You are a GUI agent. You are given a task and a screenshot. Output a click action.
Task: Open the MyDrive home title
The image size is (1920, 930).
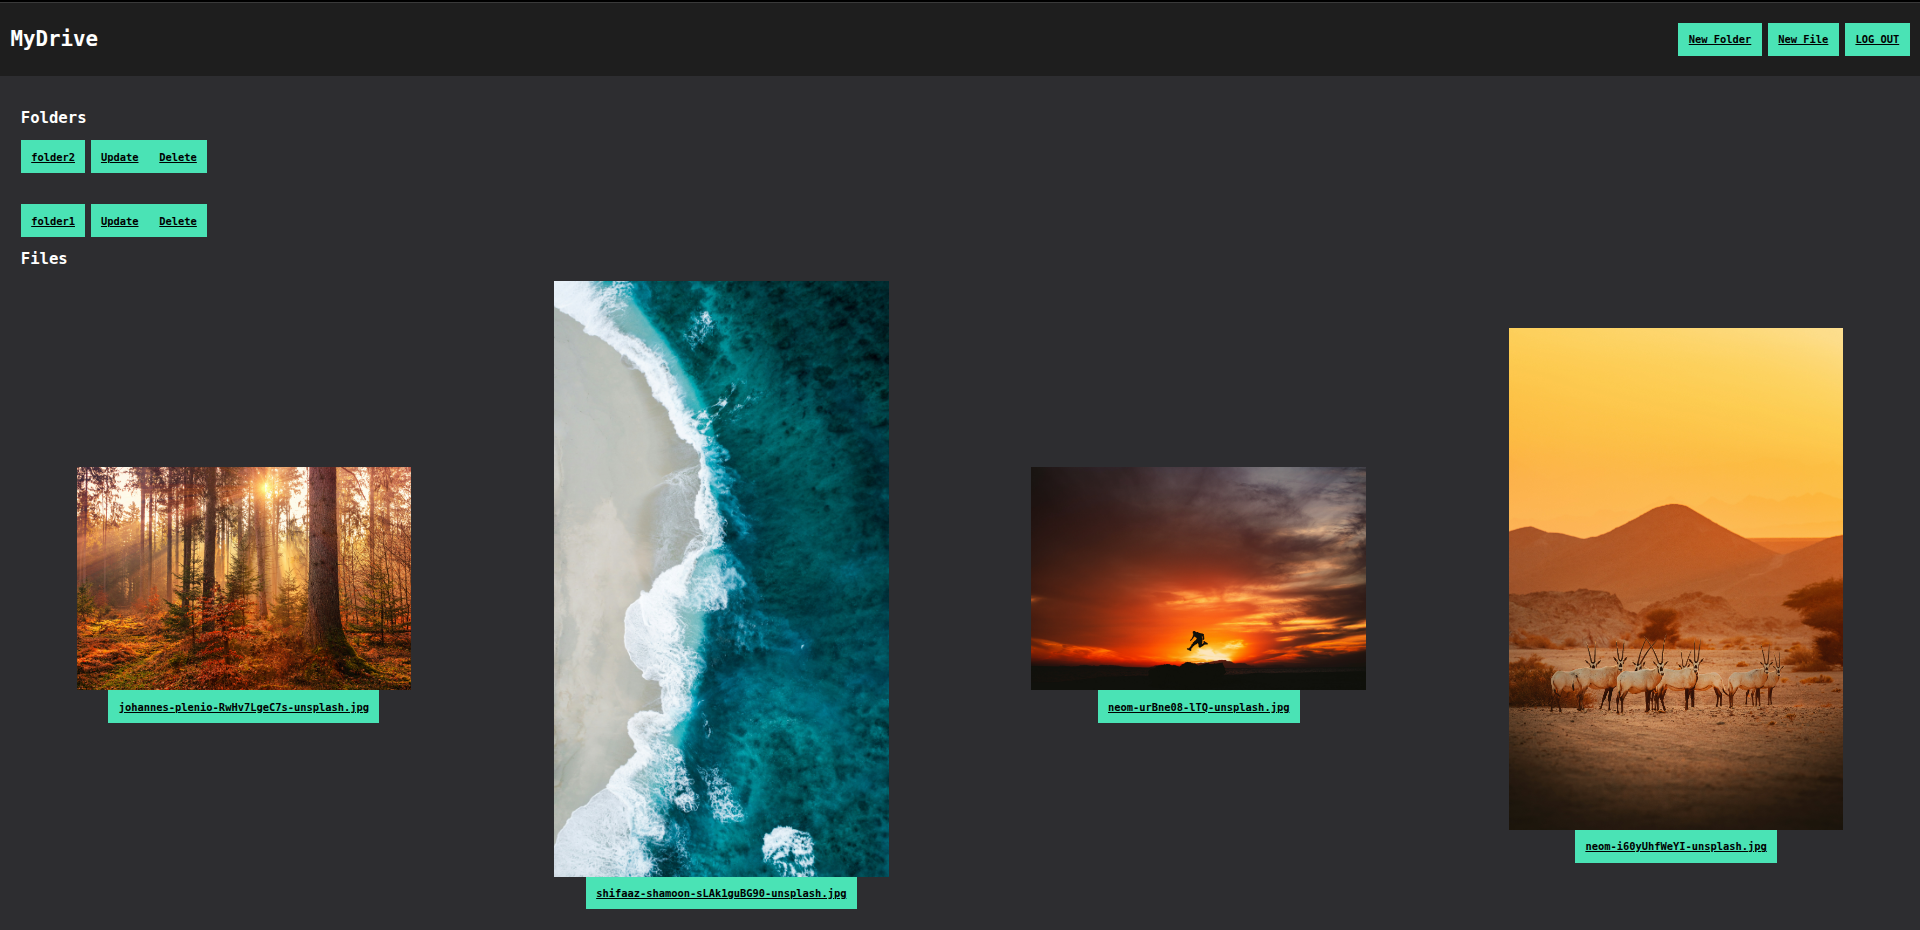54,38
